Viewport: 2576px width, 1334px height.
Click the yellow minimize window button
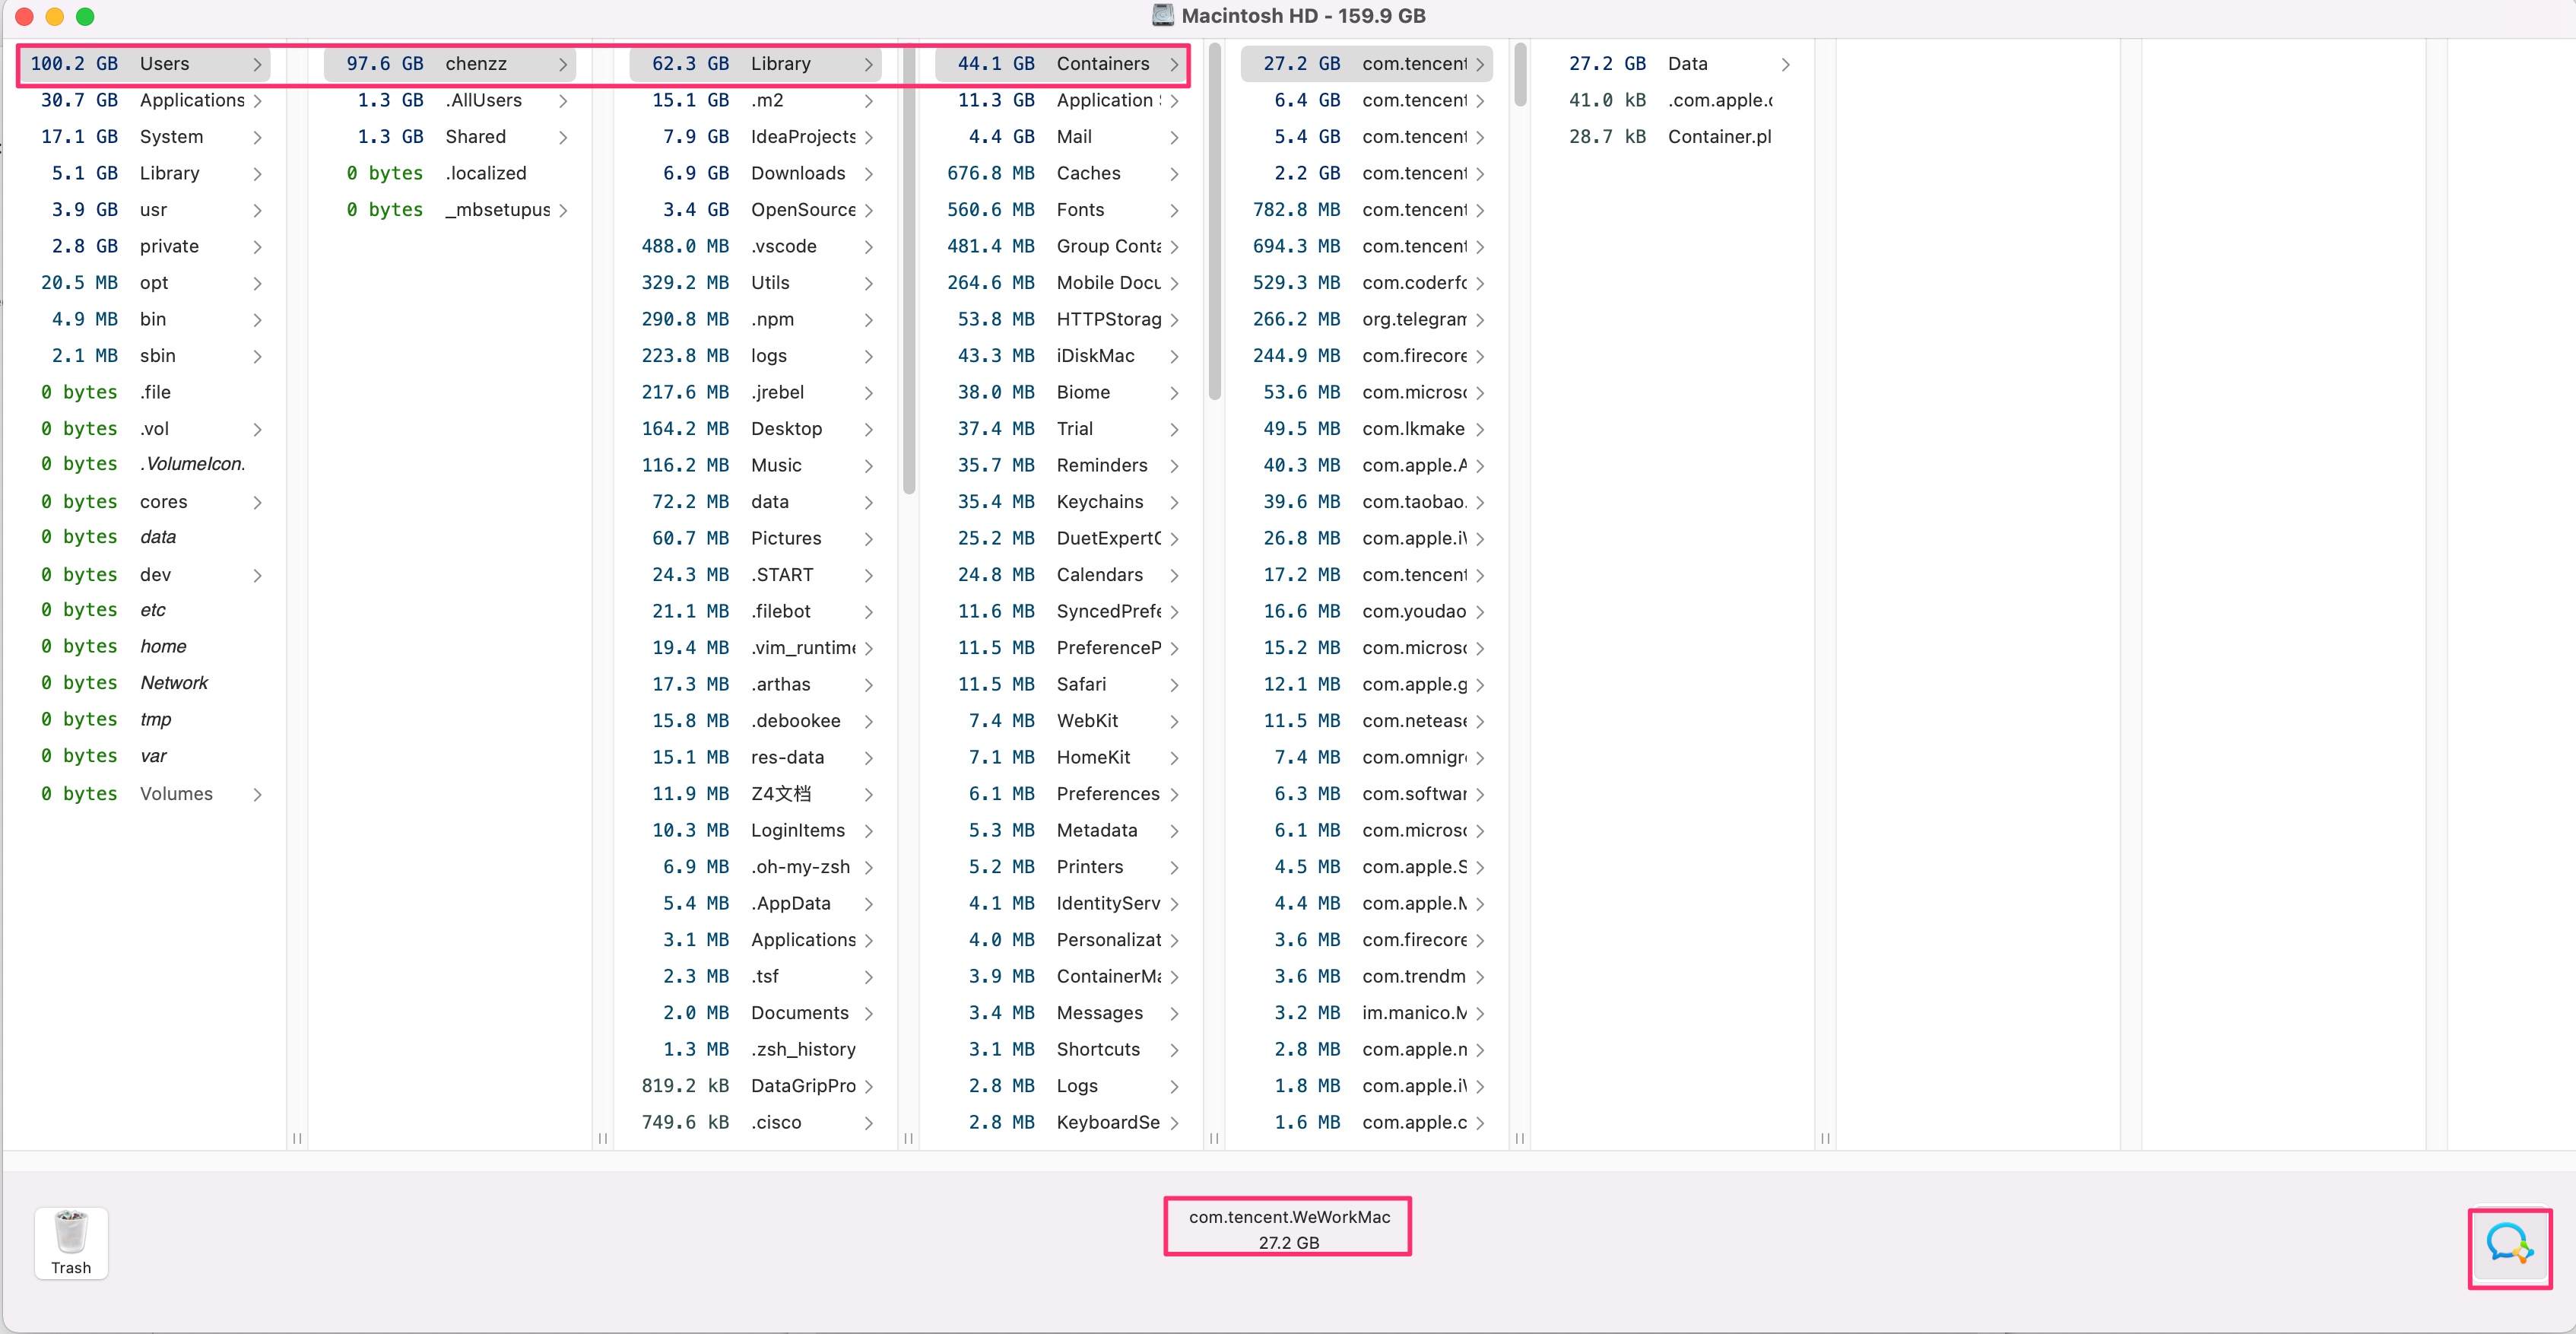pyautogui.click(x=55, y=16)
